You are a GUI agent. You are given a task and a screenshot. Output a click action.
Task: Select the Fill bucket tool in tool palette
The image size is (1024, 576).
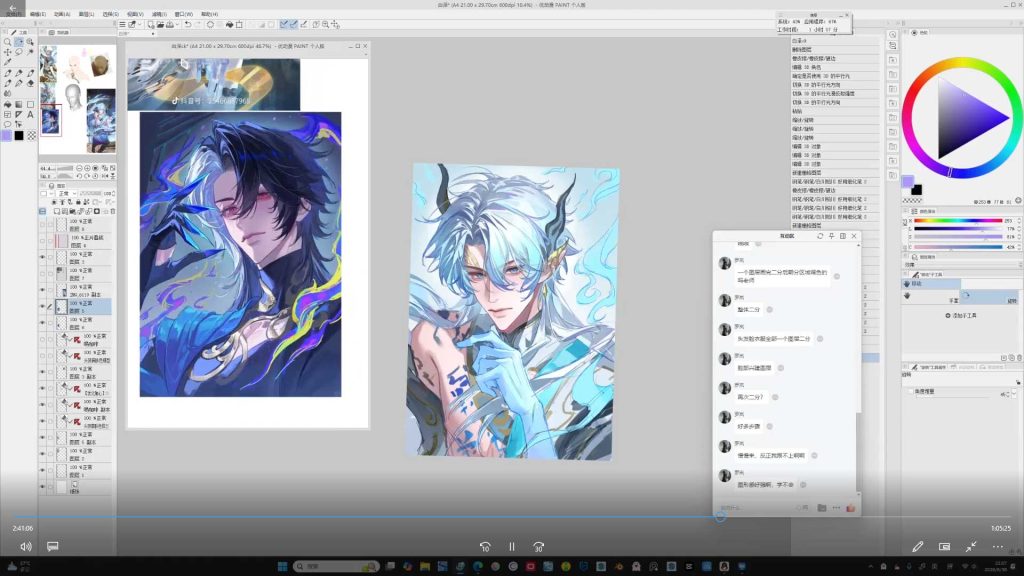(7, 104)
